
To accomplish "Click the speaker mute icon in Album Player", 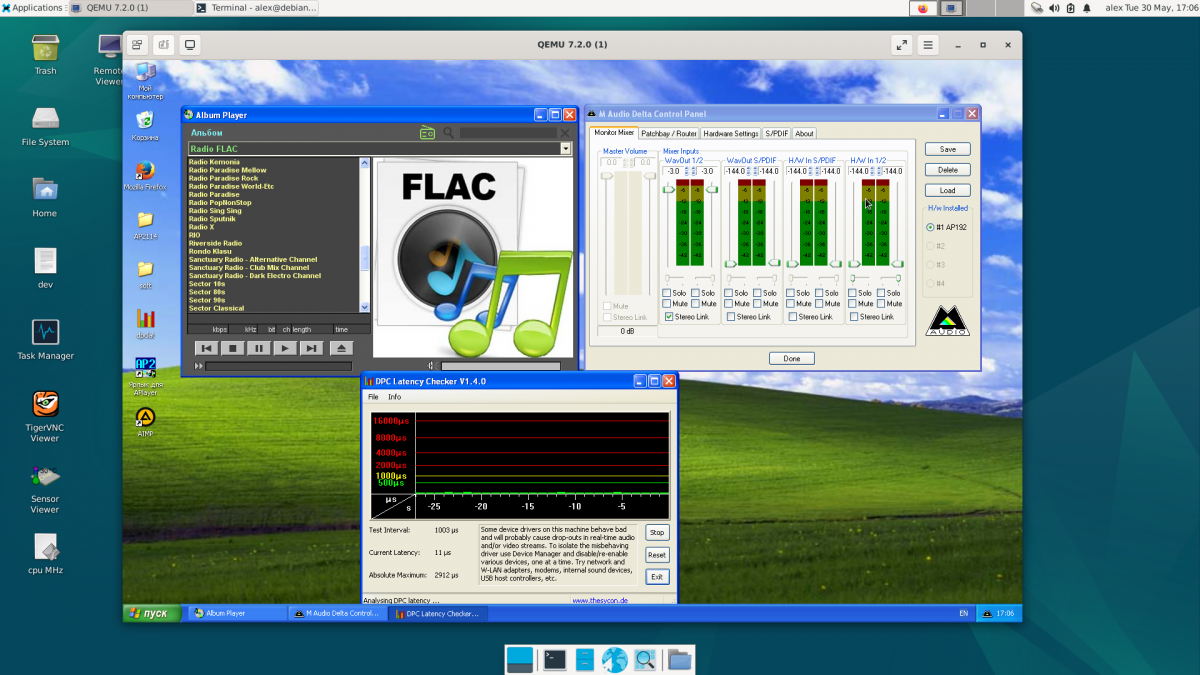I will pos(432,366).
